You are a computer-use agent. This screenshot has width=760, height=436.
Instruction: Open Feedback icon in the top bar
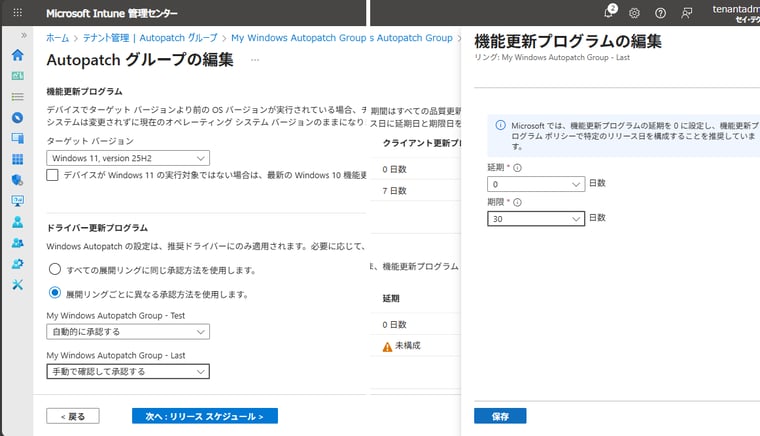(686, 13)
